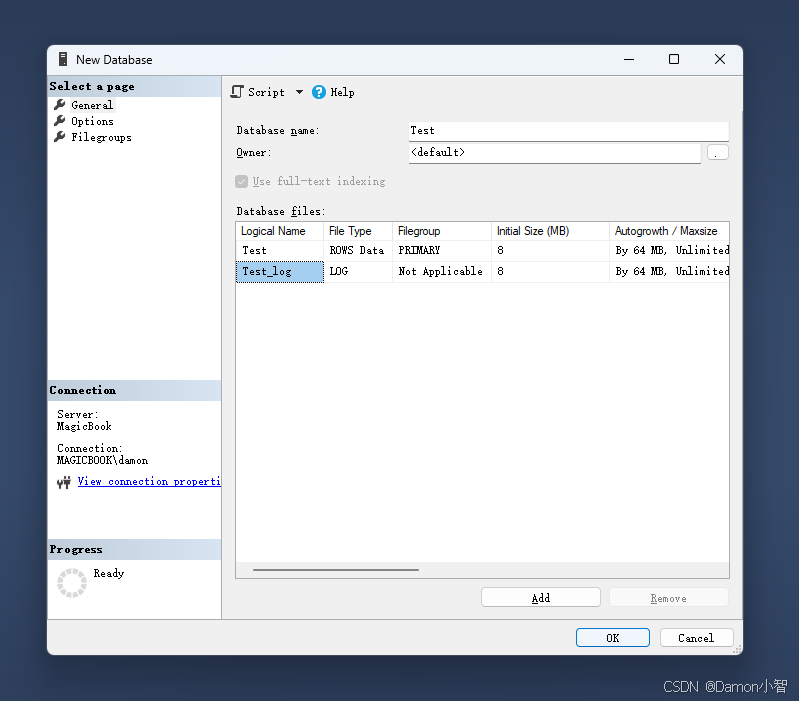799x701 pixels.
Task: Select the Filegroups page
Action: (x=101, y=138)
